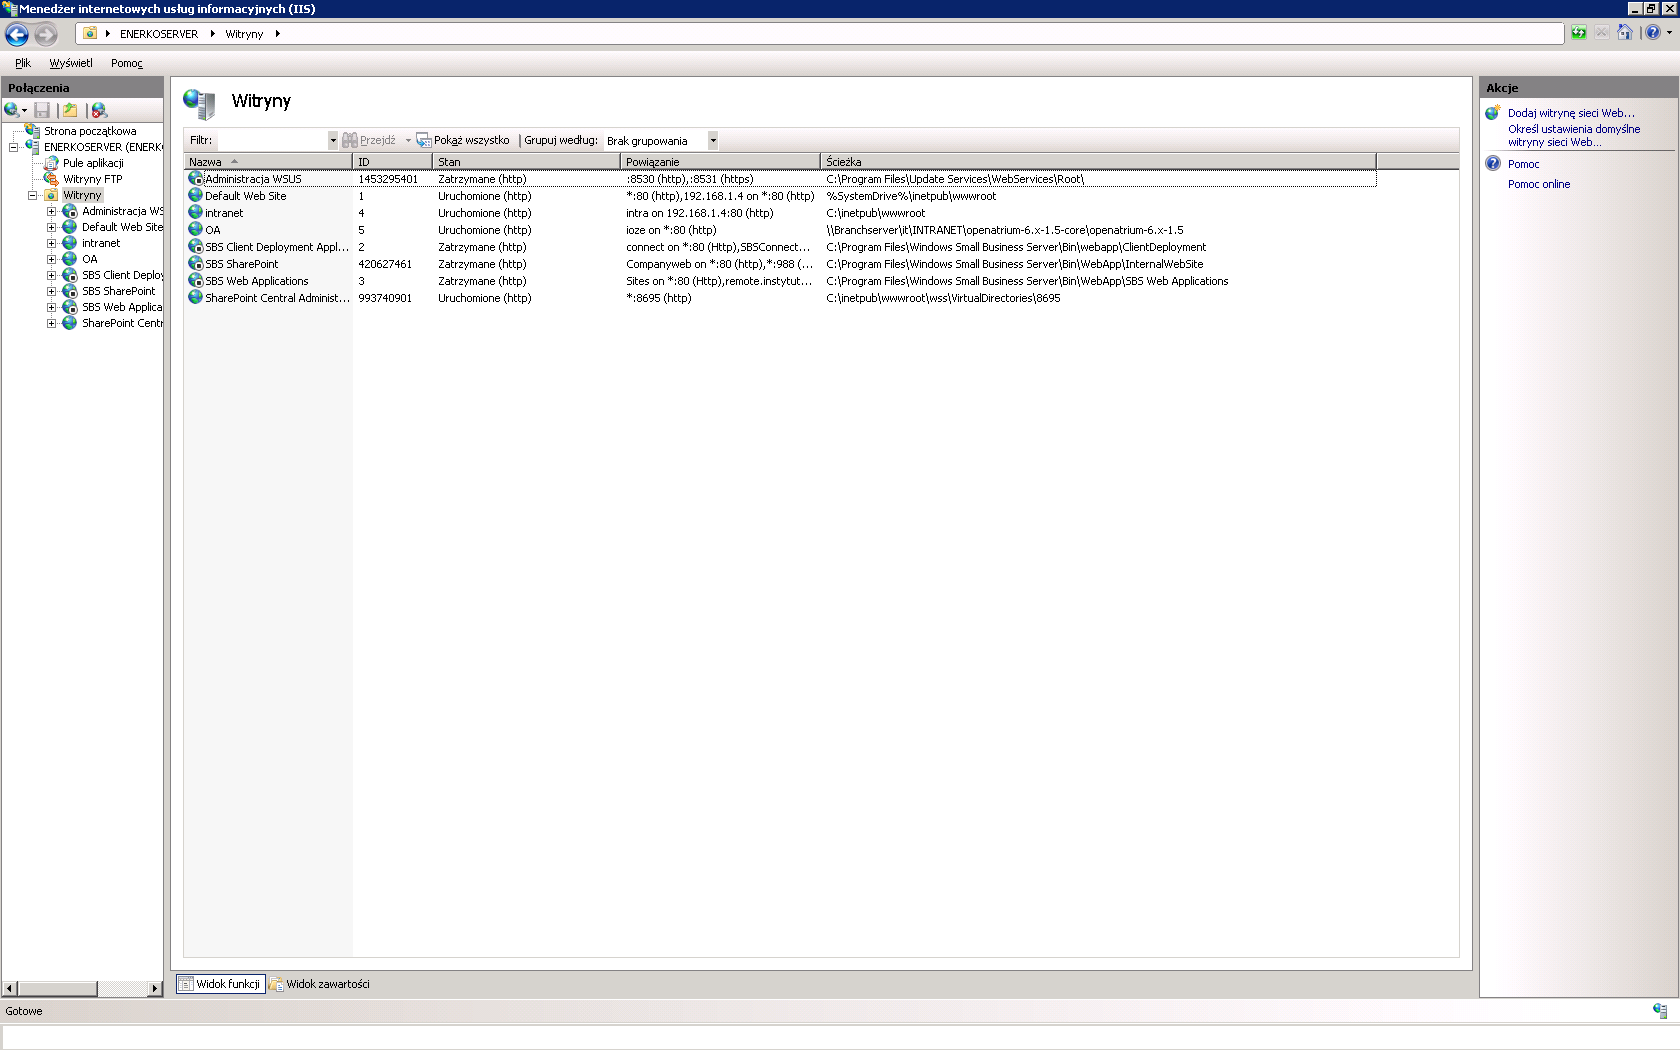The image size is (1680, 1050).
Task: Open the Pomoc menu
Action: (x=127, y=63)
